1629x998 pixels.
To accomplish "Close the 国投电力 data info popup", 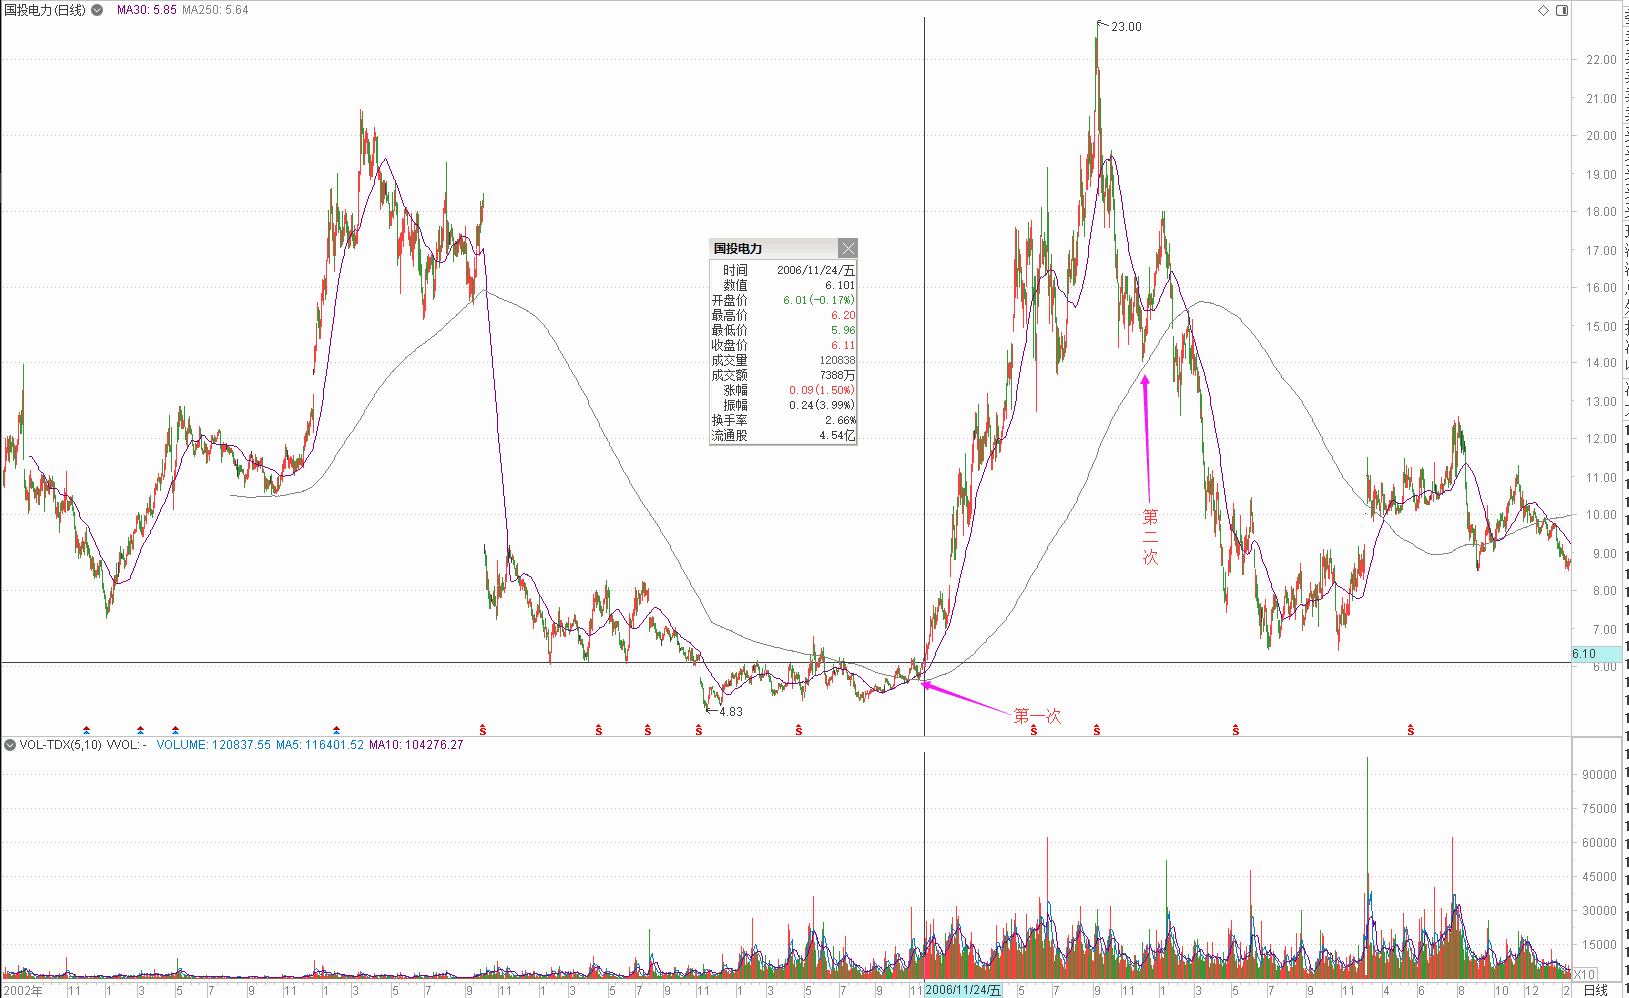I will (847, 249).
